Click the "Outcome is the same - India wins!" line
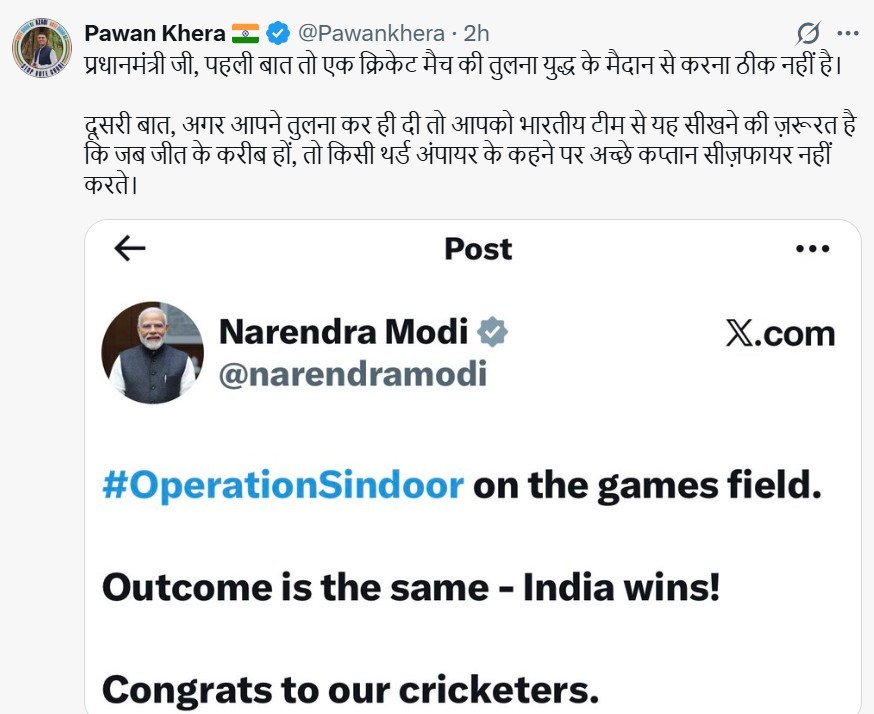 click(x=411, y=587)
